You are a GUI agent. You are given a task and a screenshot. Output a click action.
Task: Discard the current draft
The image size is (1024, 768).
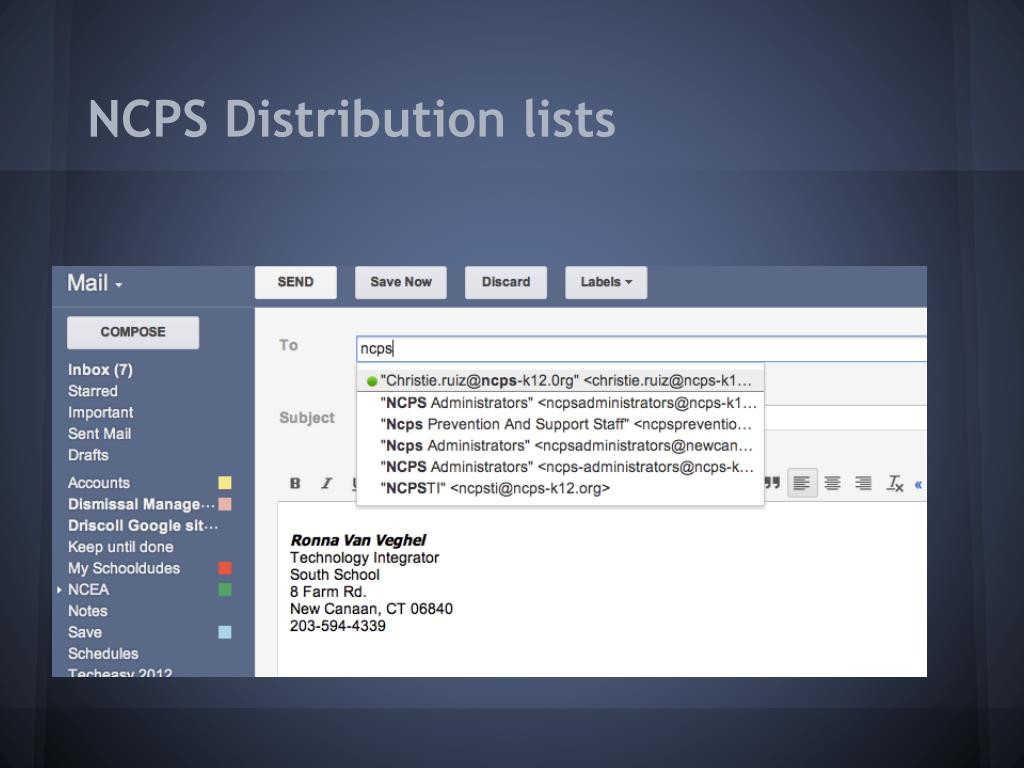(x=506, y=282)
